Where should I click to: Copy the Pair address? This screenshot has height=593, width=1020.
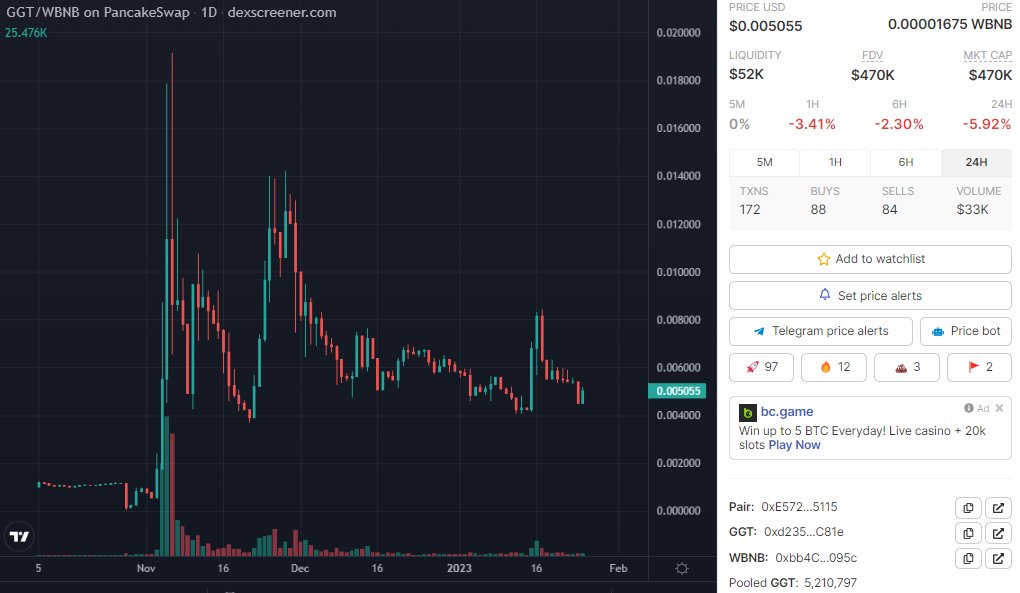[x=968, y=508]
